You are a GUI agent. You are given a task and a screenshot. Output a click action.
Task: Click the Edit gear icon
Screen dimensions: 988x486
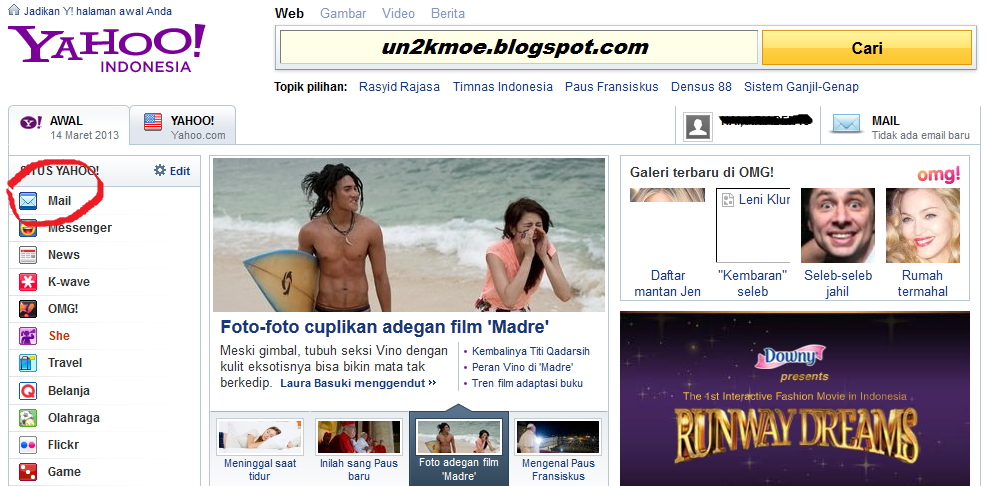(x=160, y=170)
